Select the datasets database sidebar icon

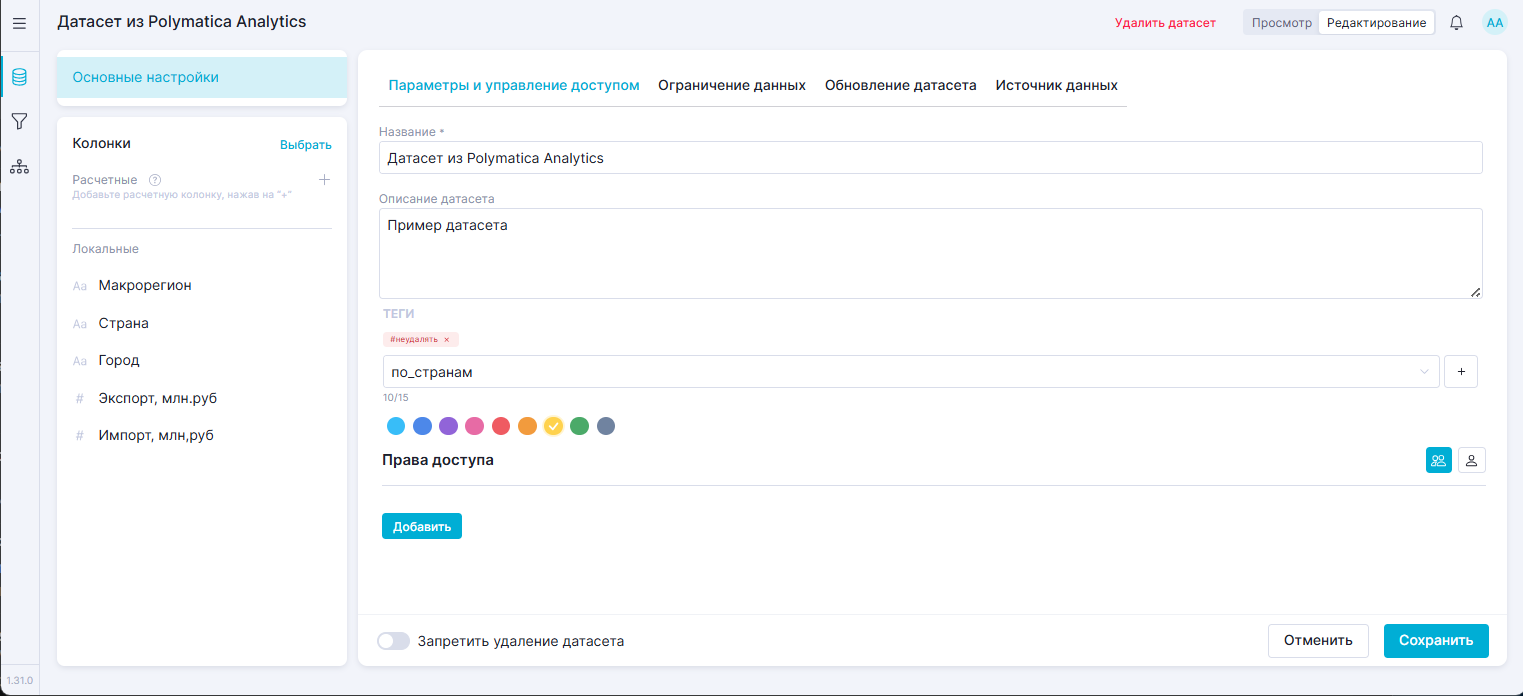point(19,77)
